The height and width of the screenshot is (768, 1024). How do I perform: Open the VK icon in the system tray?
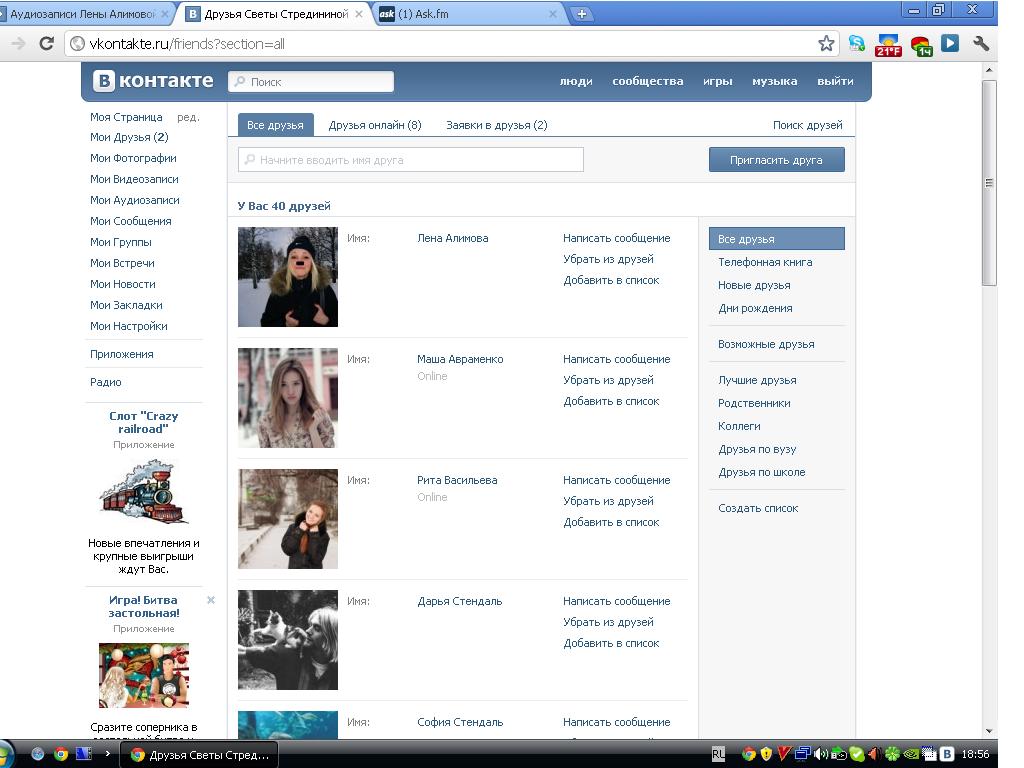pyautogui.click(x=946, y=754)
